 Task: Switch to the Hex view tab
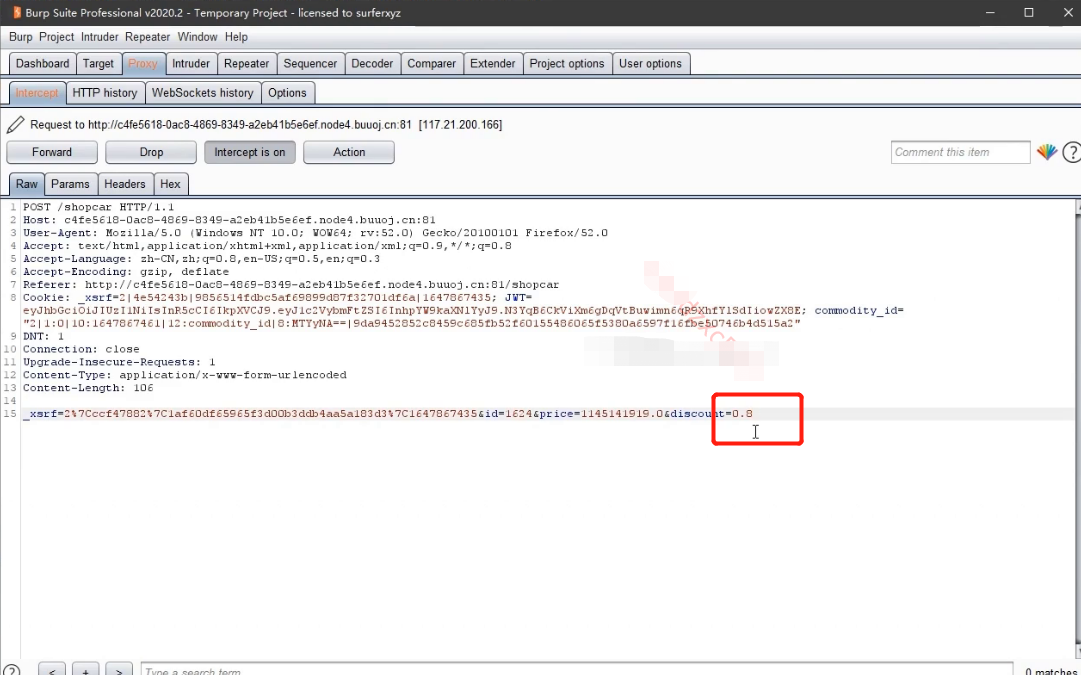[x=170, y=184]
